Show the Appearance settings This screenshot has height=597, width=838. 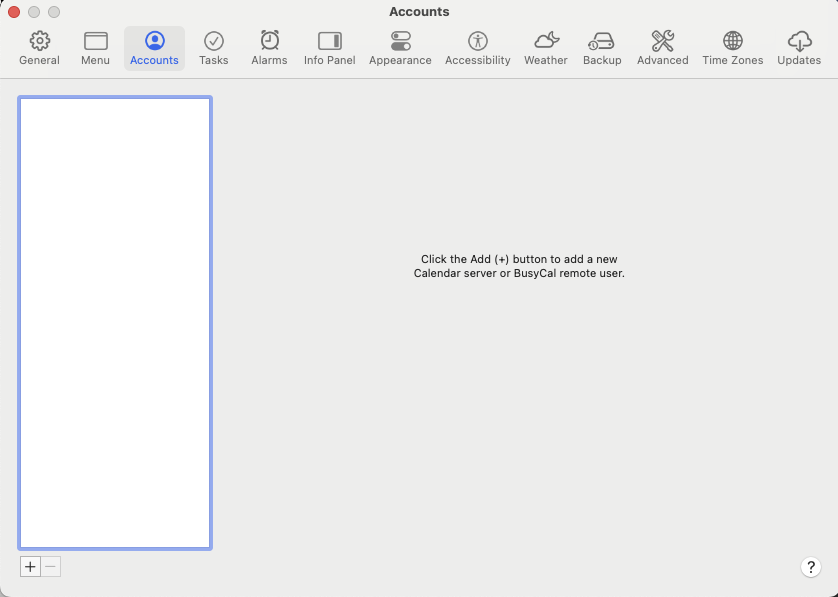click(x=400, y=48)
